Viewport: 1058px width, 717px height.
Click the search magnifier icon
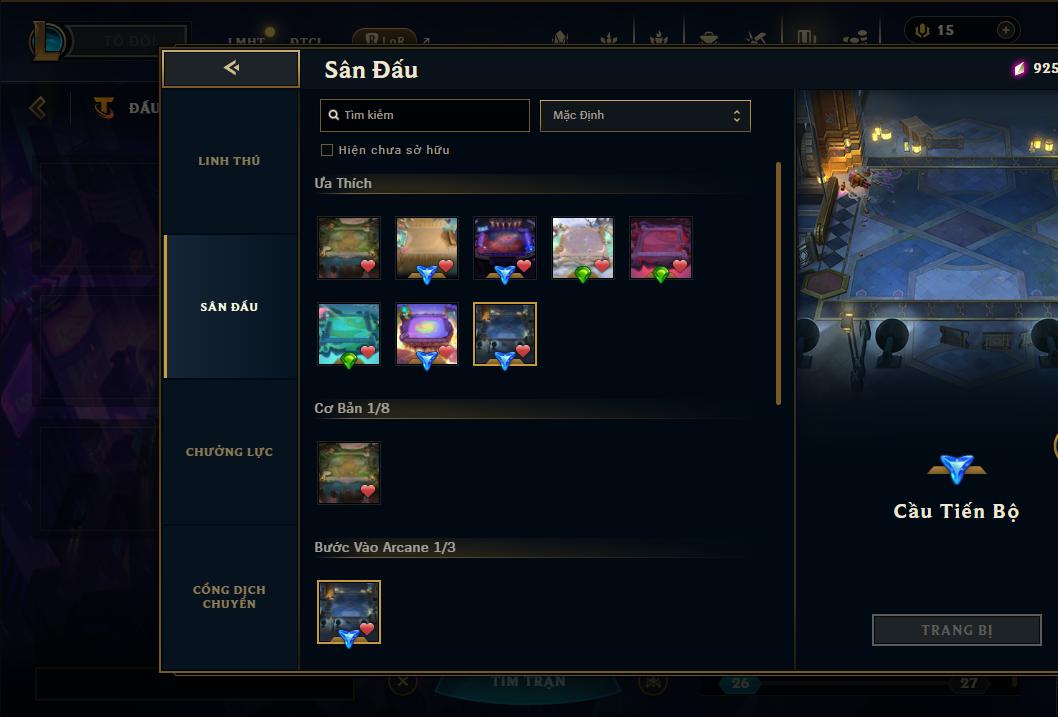coord(333,115)
